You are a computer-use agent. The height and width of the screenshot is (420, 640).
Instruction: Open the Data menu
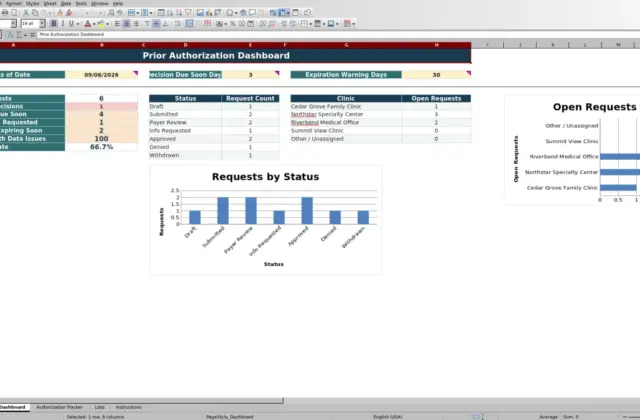click(x=66, y=3)
